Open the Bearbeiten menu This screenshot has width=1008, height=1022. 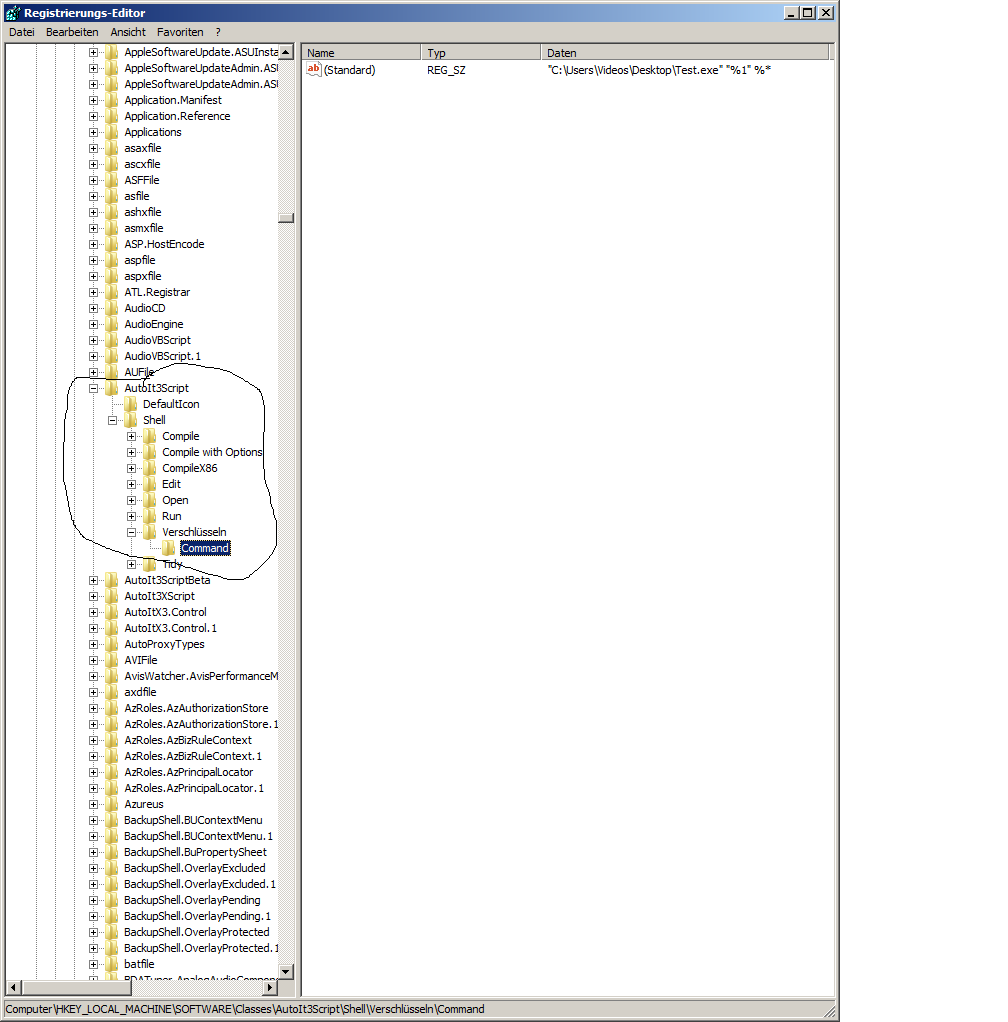(x=72, y=32)
